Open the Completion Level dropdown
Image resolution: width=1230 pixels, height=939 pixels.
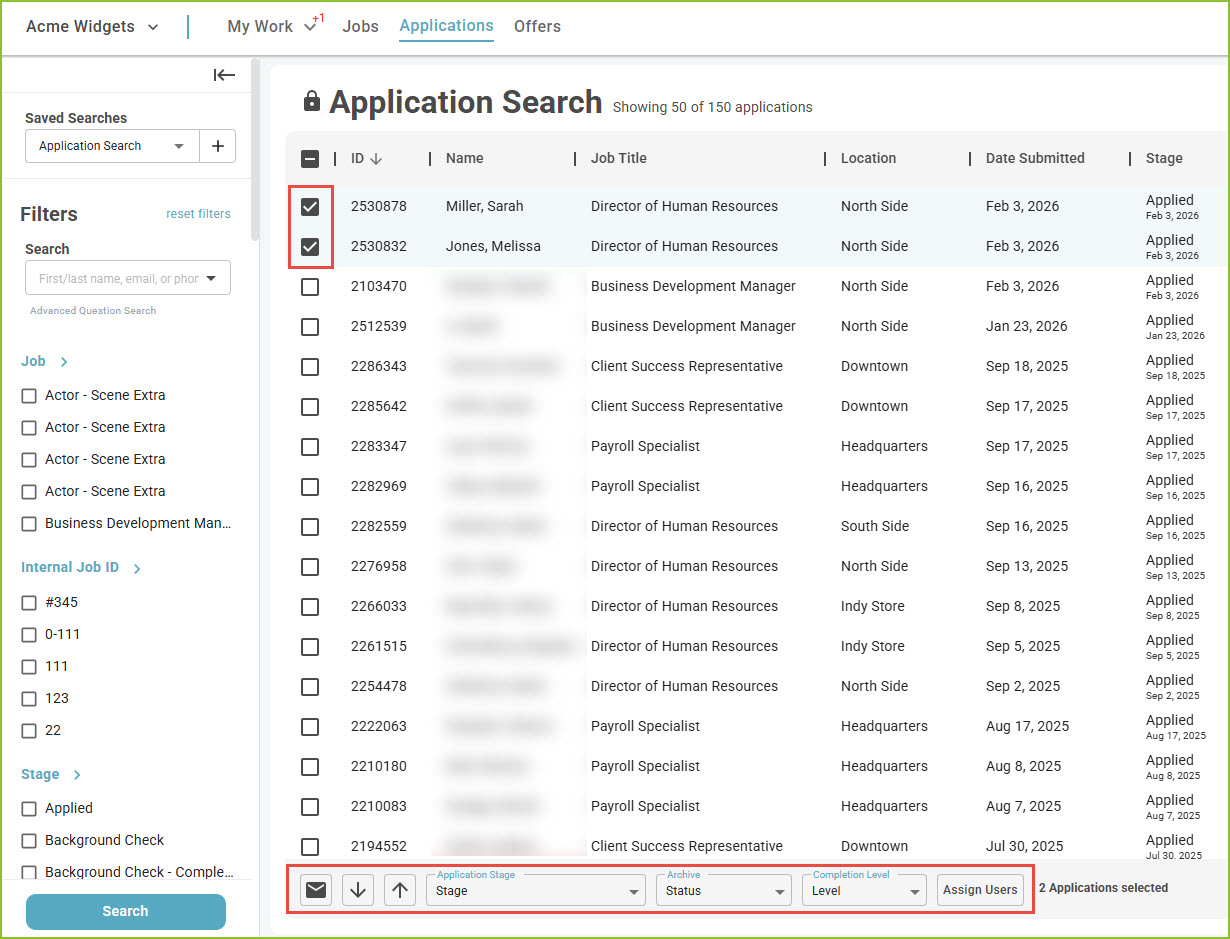[865, 890]
